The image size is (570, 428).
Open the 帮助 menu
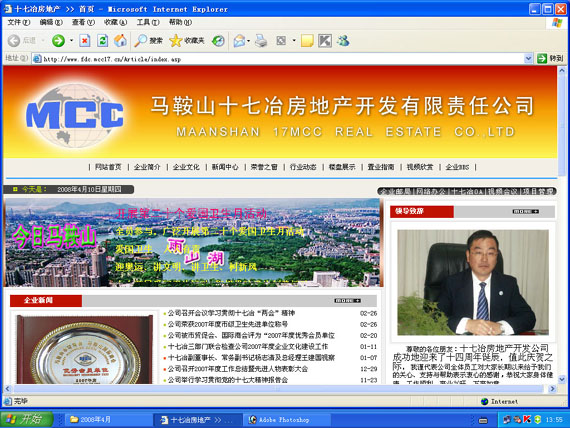pyautogui.click(x=180, y=22)
